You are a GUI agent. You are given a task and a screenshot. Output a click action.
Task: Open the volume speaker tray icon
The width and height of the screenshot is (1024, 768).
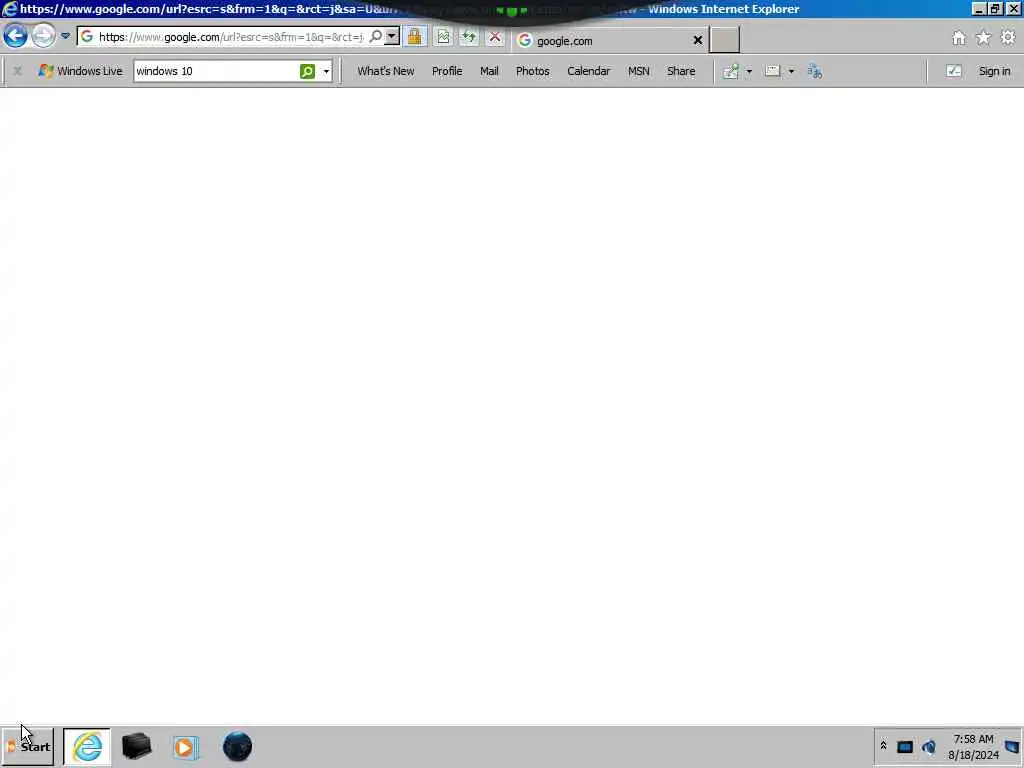coord(929,746)
